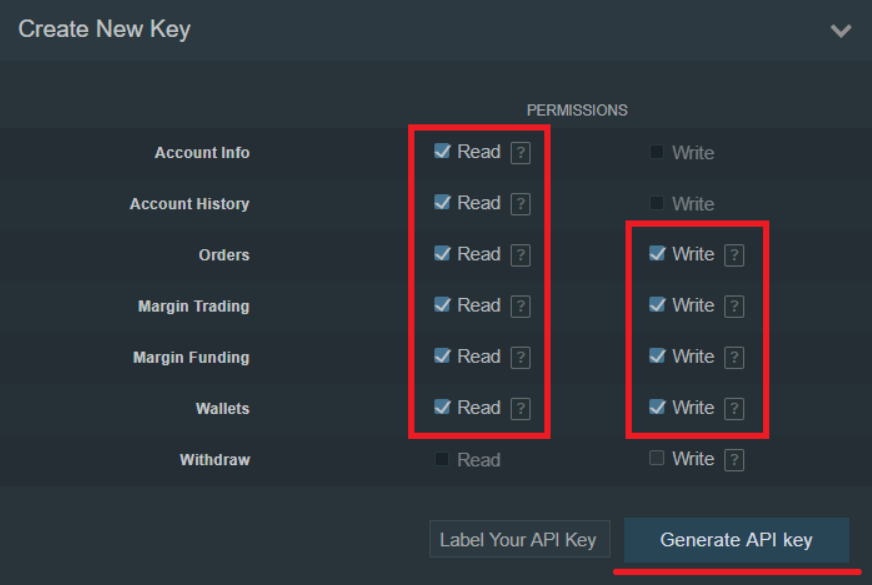The width and height of the screenshot is (872, 585).
Task: Open help icon for Account History Read
Action: point(520,204)
